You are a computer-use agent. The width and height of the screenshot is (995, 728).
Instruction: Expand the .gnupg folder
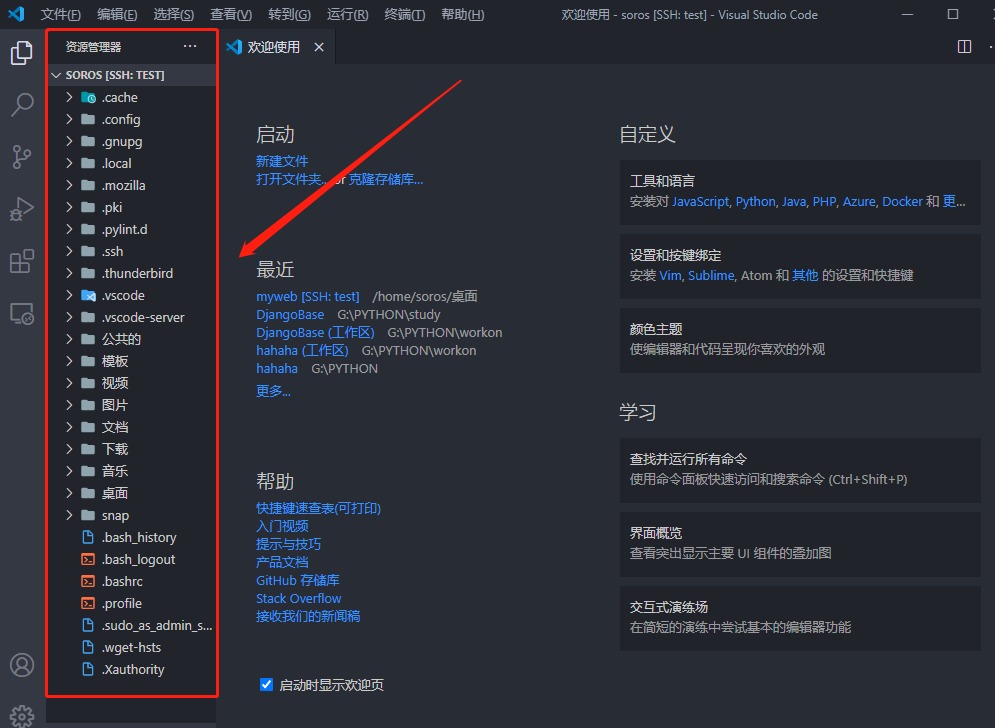[x=69, y=142]
